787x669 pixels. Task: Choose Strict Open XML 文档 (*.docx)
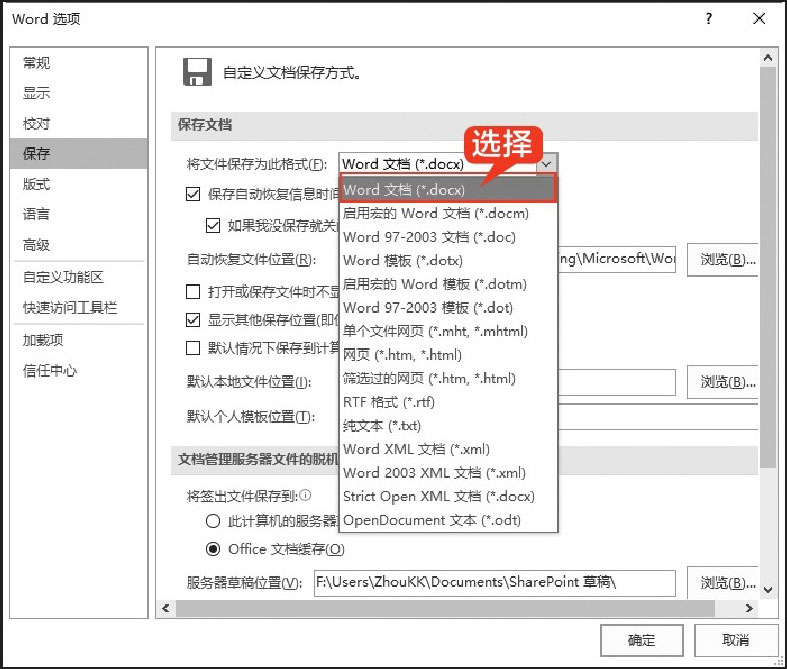point(448,496)
